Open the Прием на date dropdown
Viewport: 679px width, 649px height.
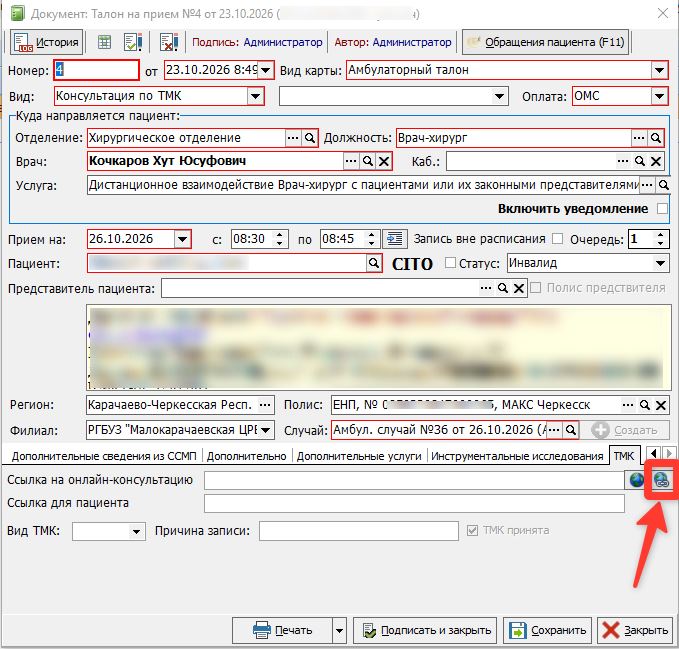tap(182, 239)
